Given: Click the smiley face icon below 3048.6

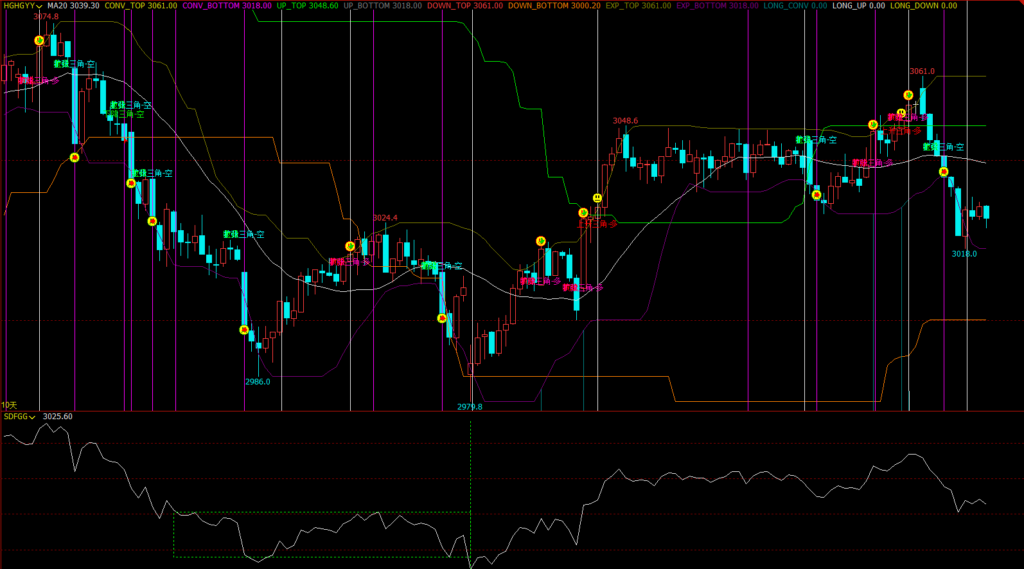Looking at the screenshot, I should 597,198.
